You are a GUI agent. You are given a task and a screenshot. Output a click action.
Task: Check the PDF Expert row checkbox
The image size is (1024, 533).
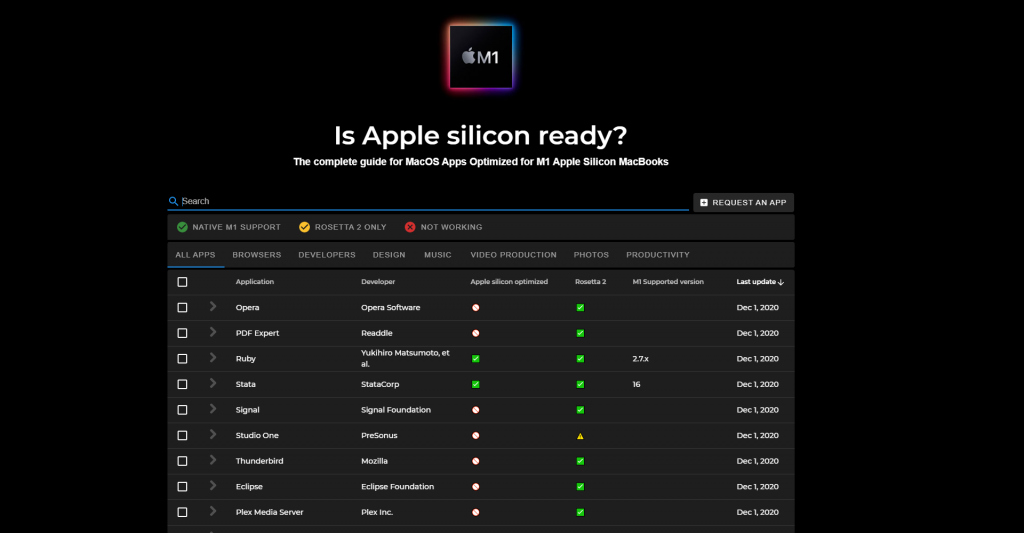182,333
